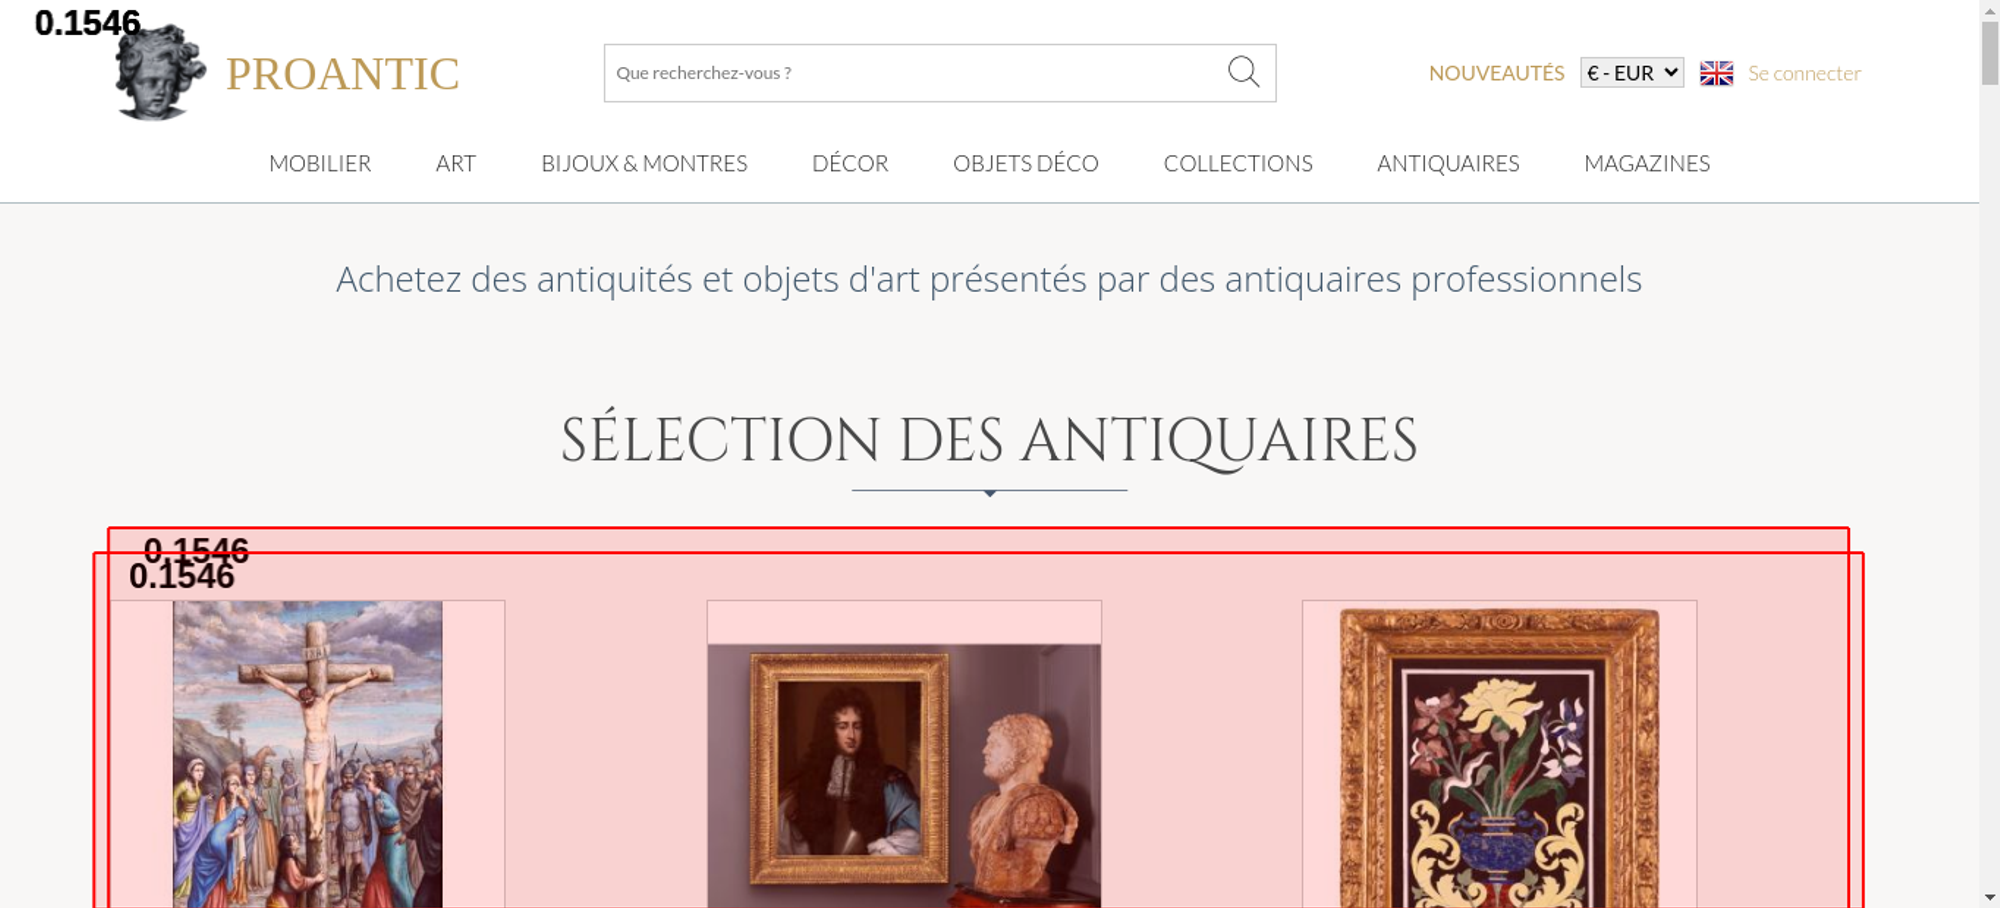The height and width of the screenshot is (908, 2000).
Task: Click the NOUVEAUTÉS link
Action: point(1496,73)
